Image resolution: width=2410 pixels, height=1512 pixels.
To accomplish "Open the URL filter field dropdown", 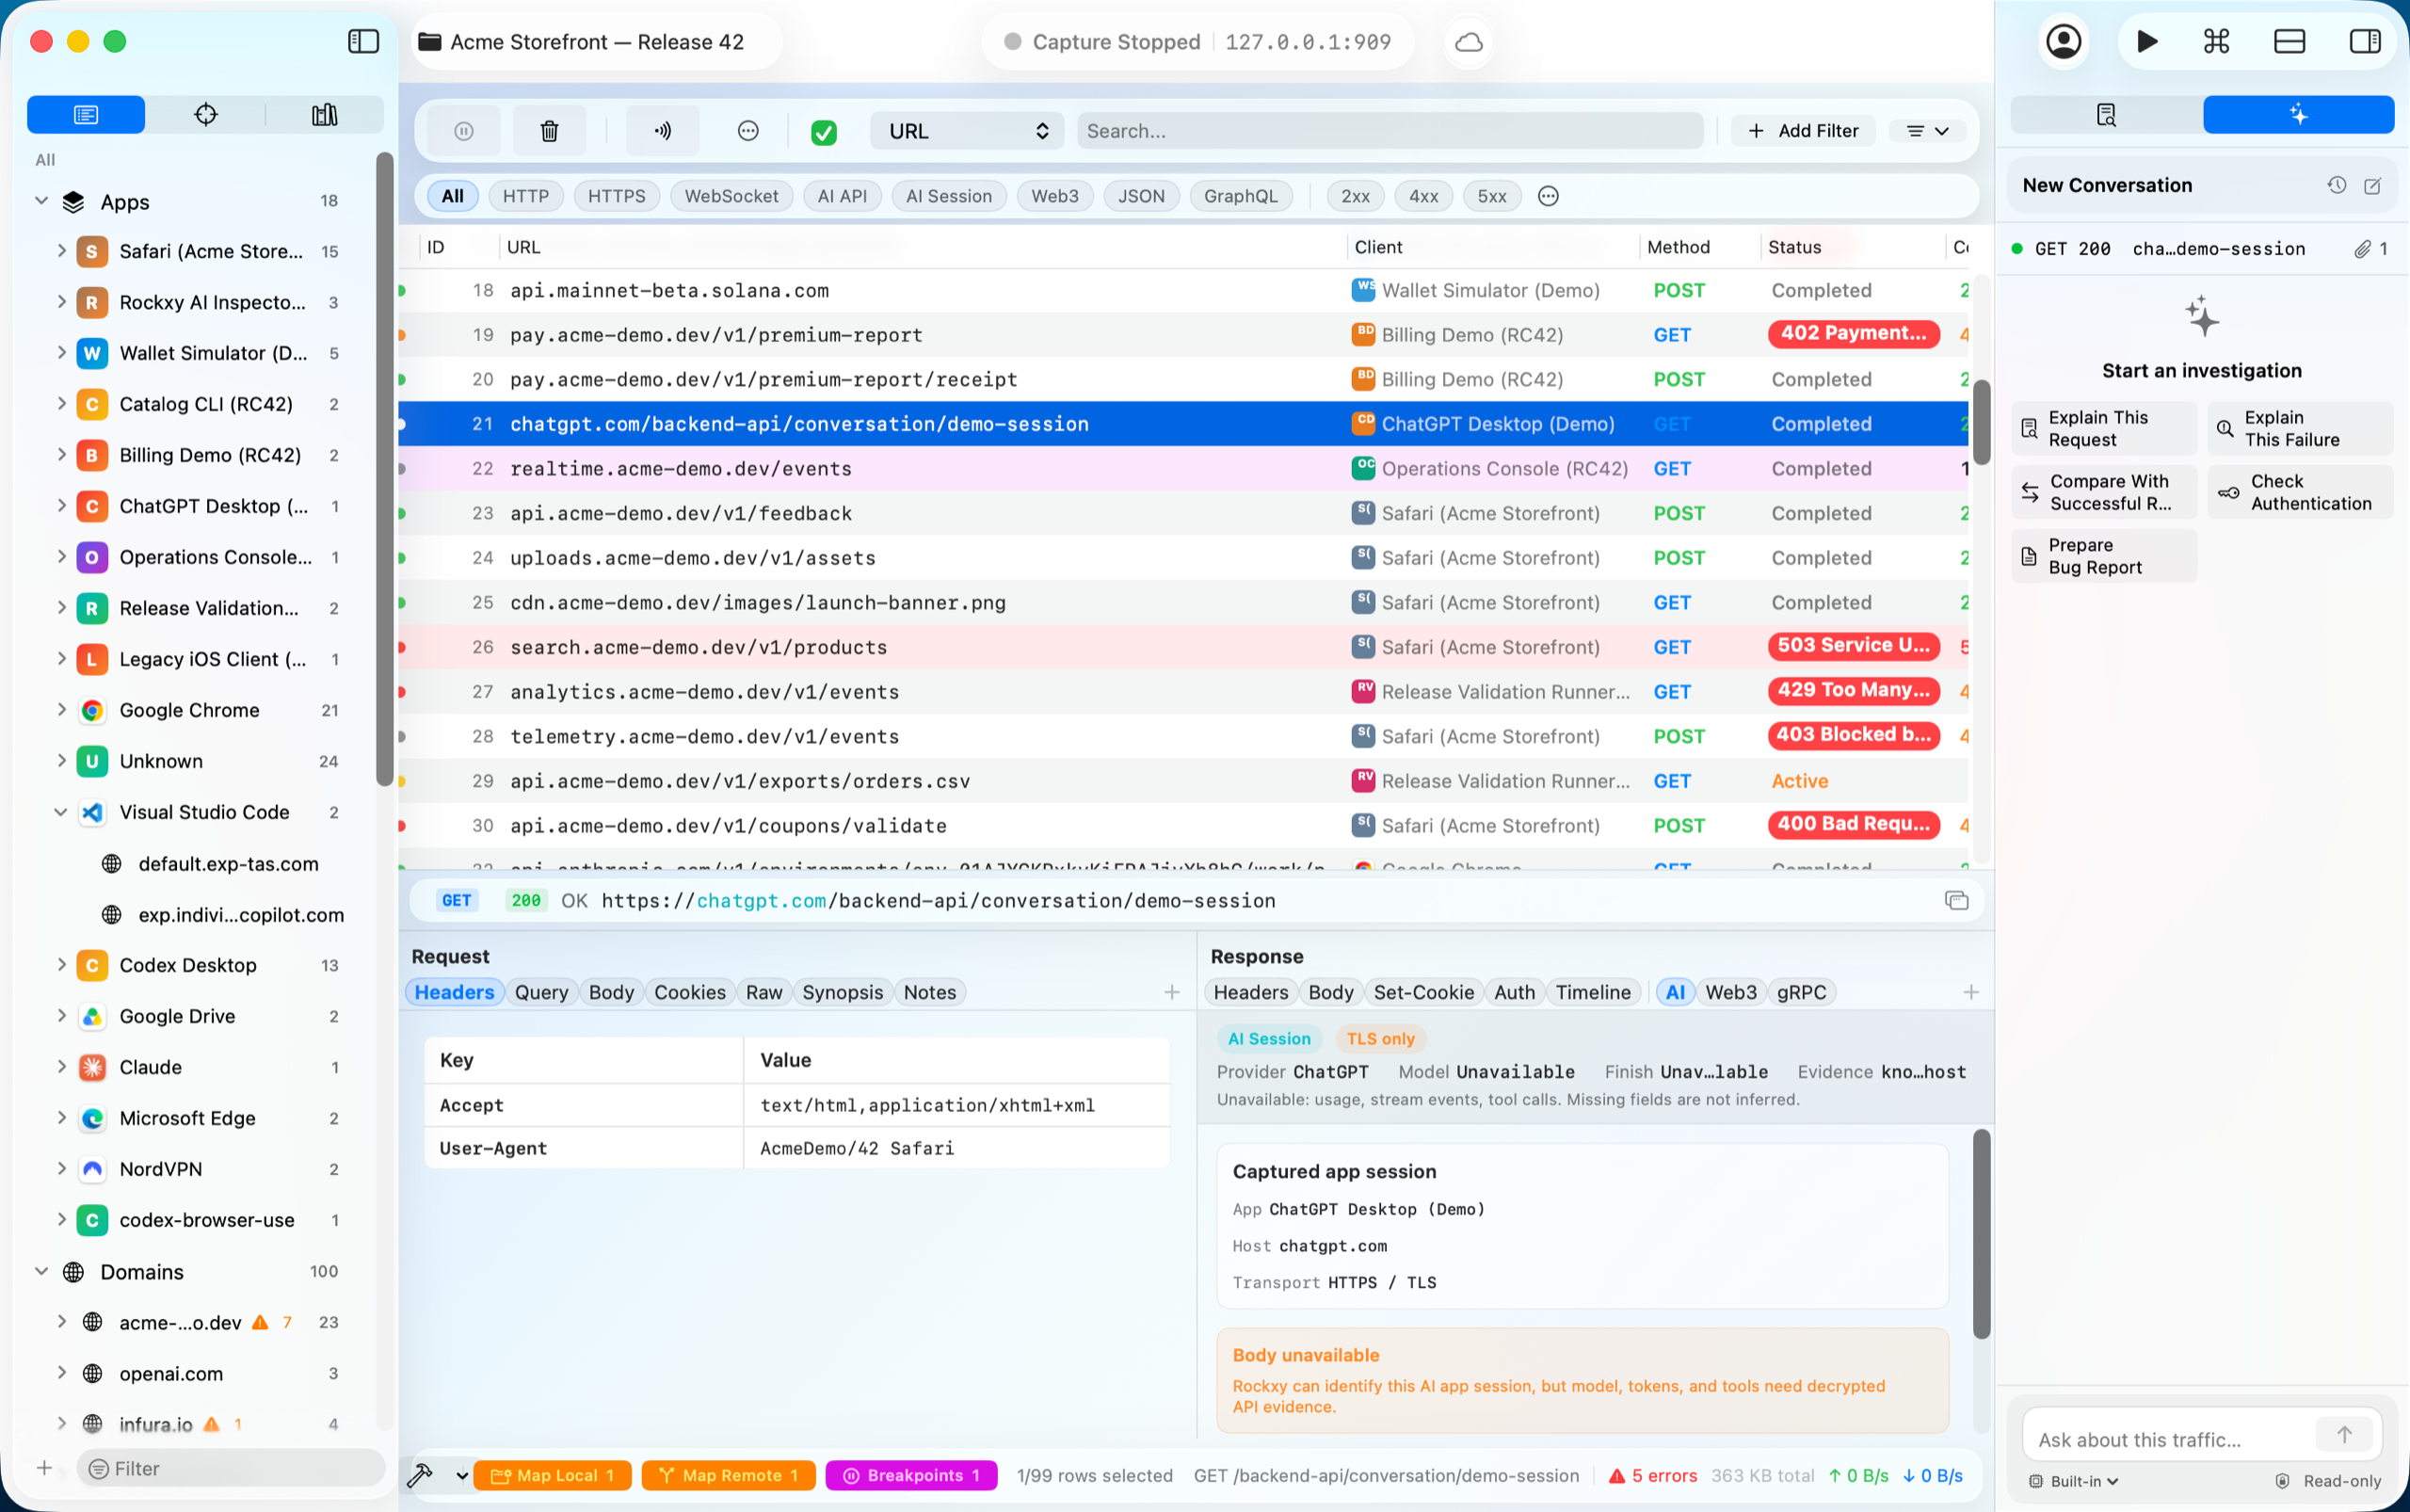I will (x=967, y=131).
